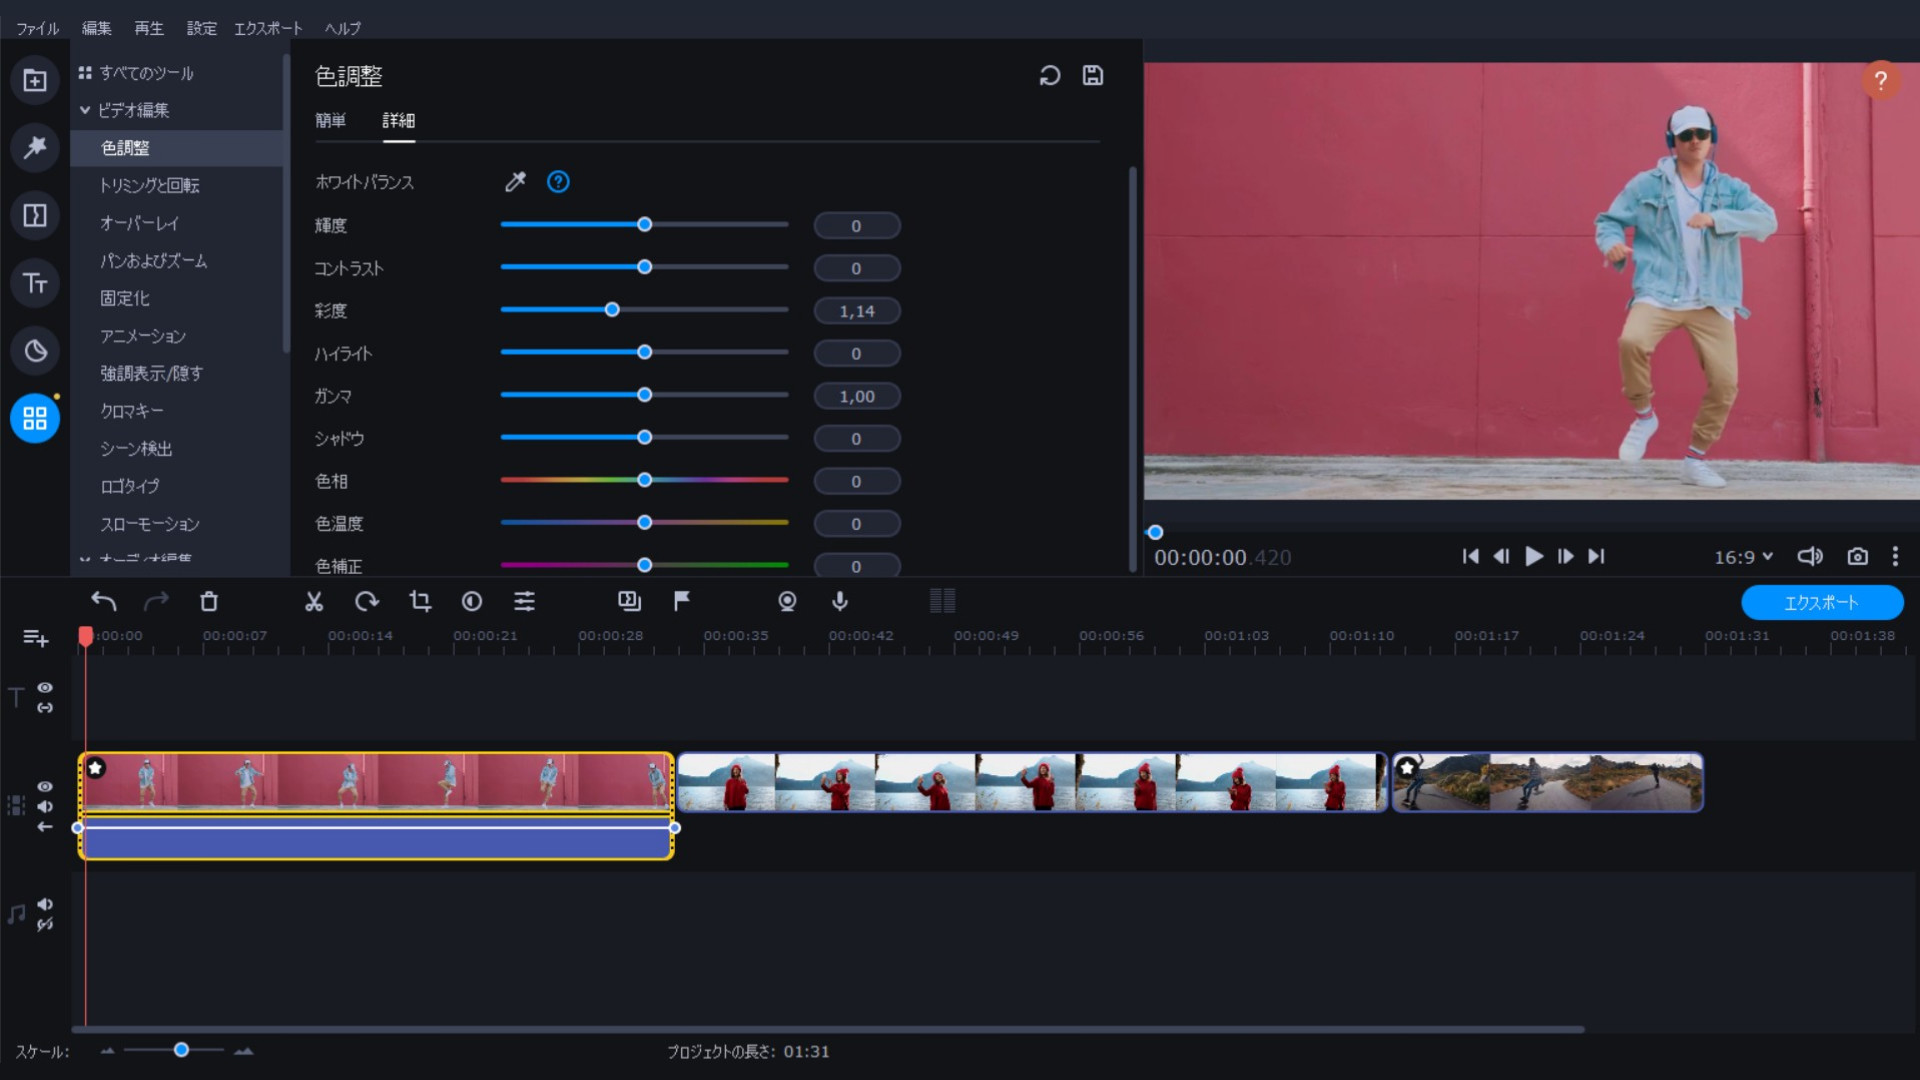Open the more tools grid sidebar icon

coord(35,418)
